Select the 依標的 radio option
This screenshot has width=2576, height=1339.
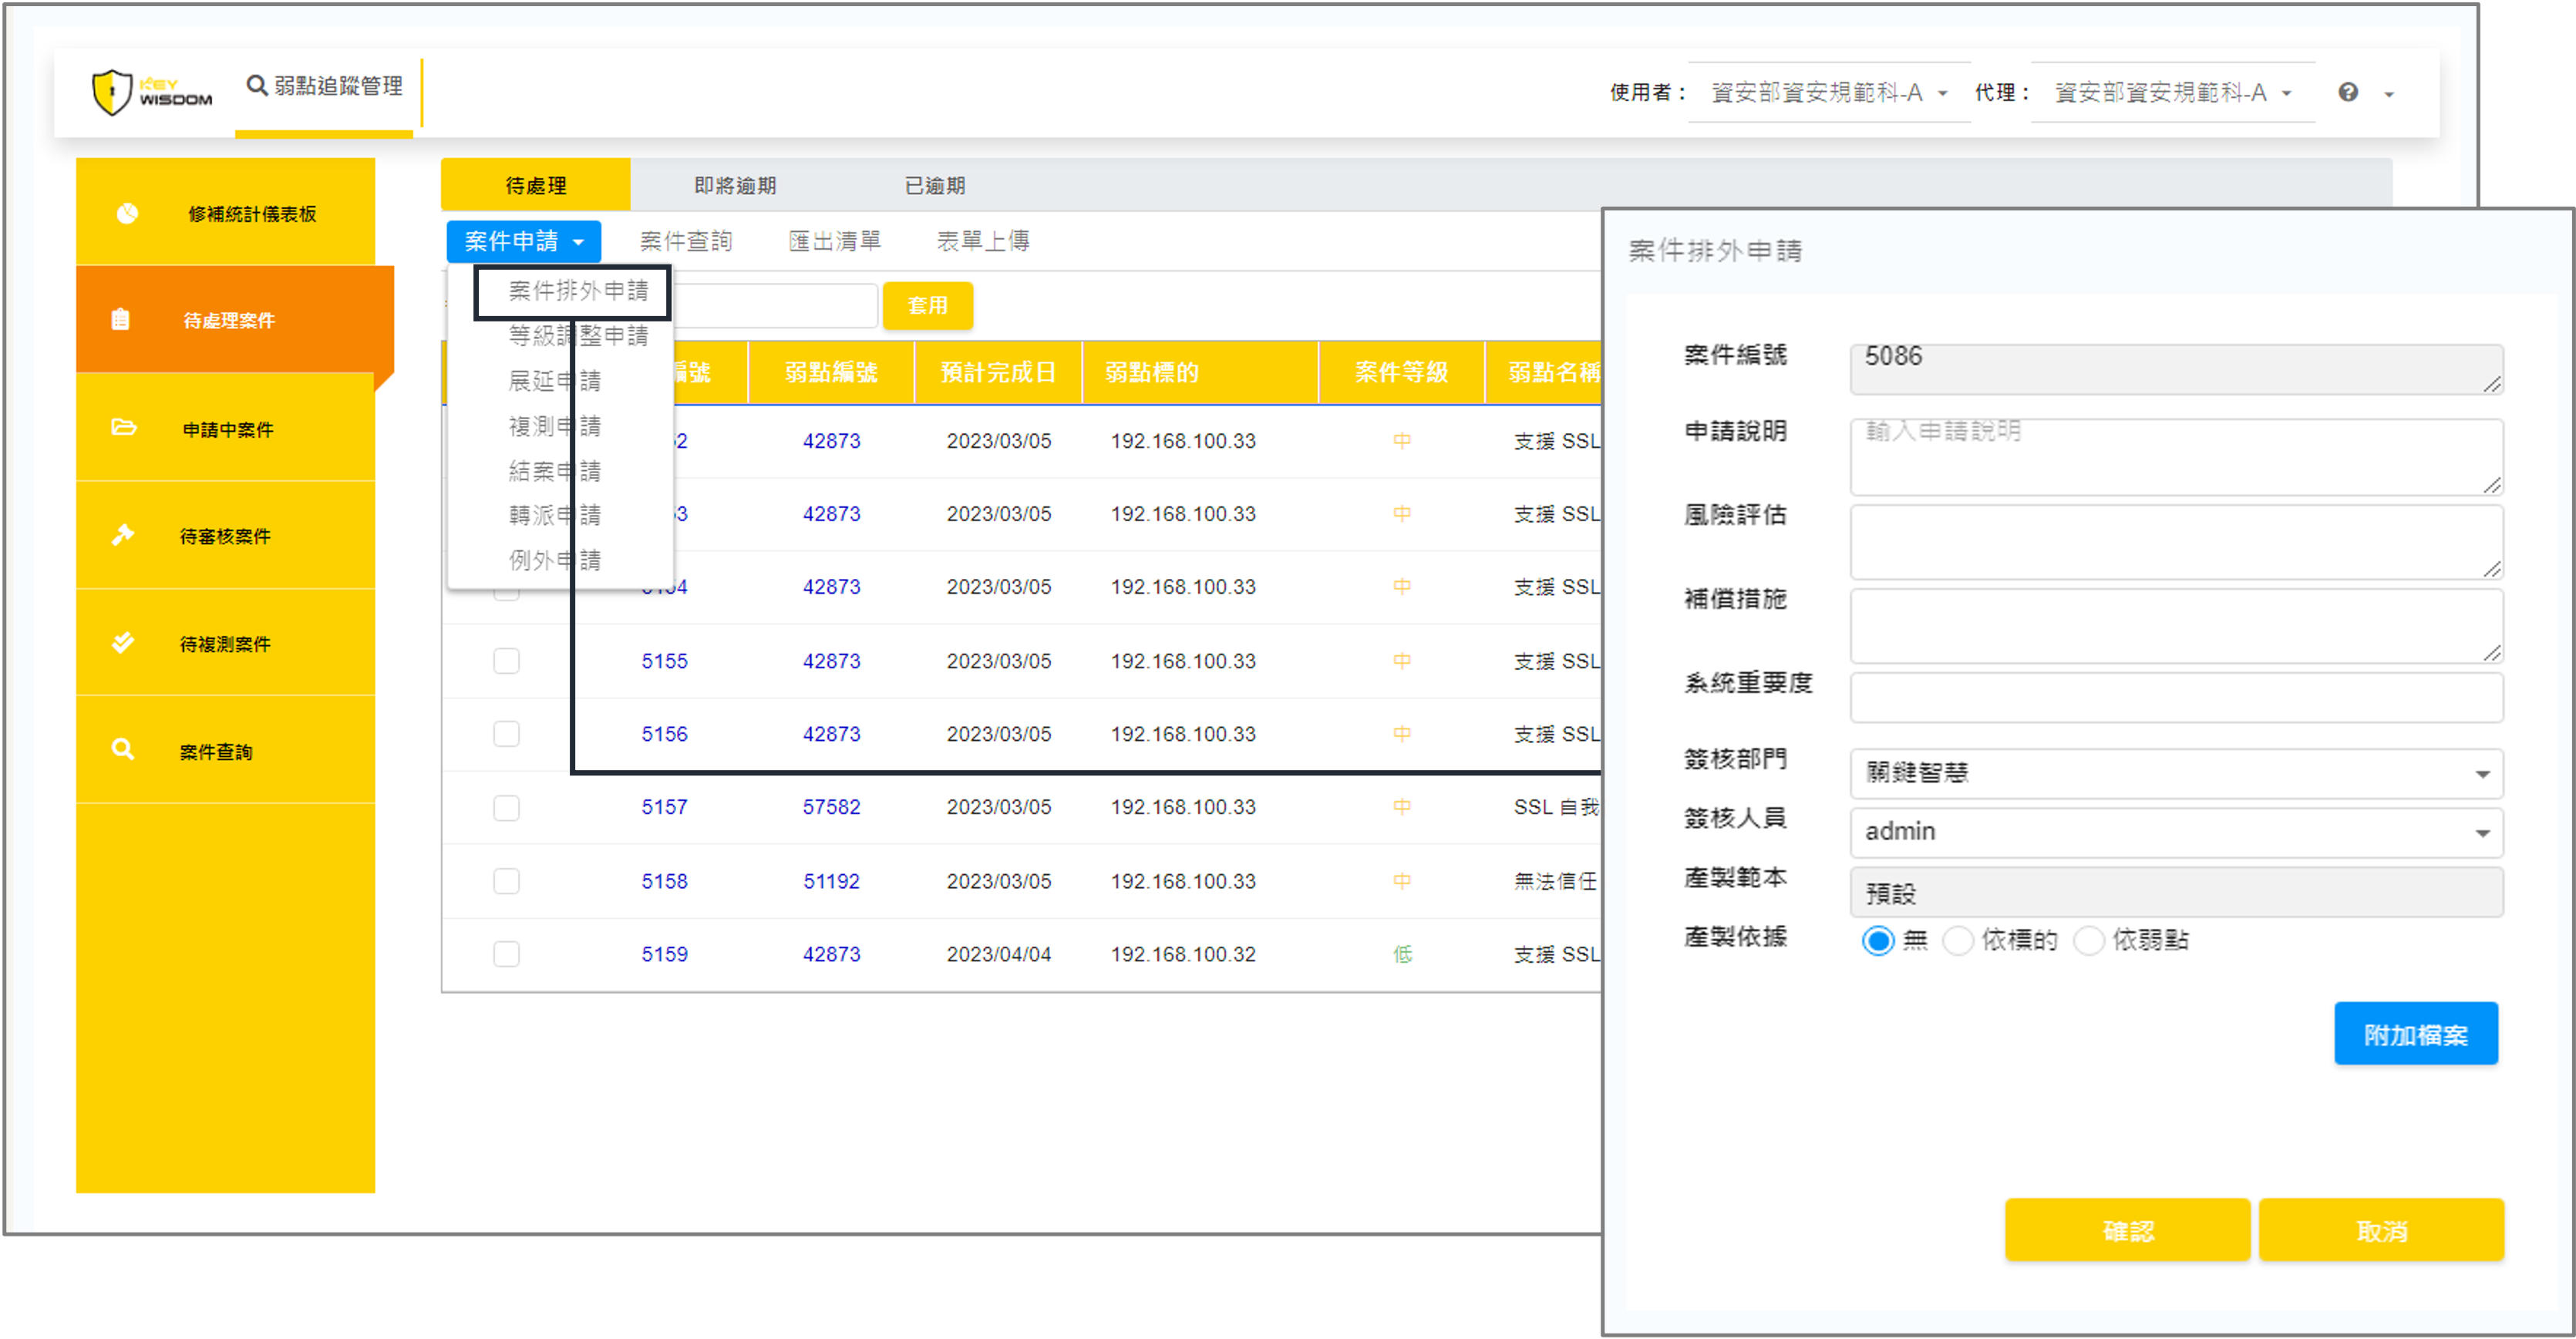pyautogui.click(x=1957, y=940)
